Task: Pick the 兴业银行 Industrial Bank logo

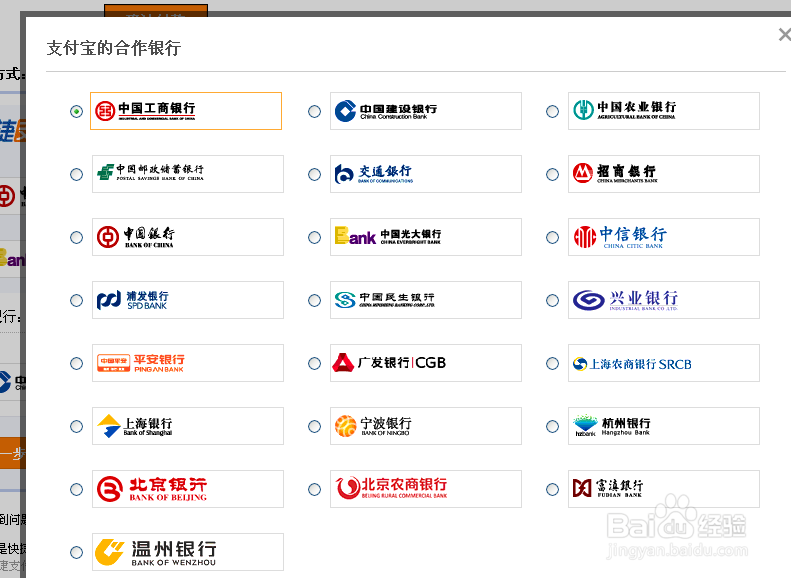Action: point(664,300)
